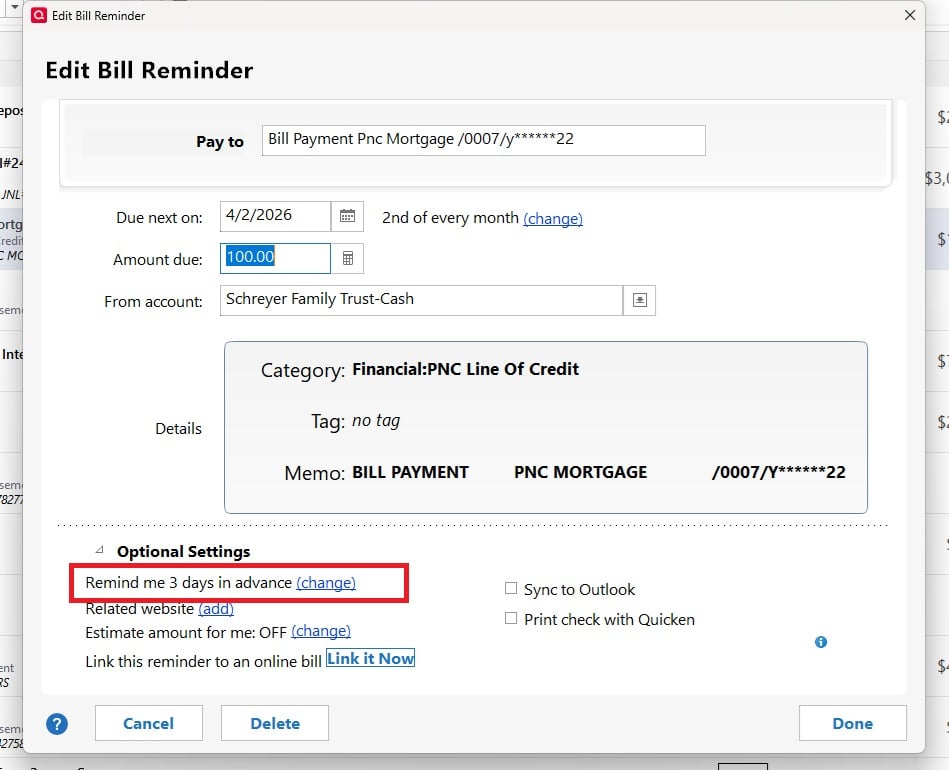Click the Due next on date field
The image size is (949, 770).
click(275, 216)
